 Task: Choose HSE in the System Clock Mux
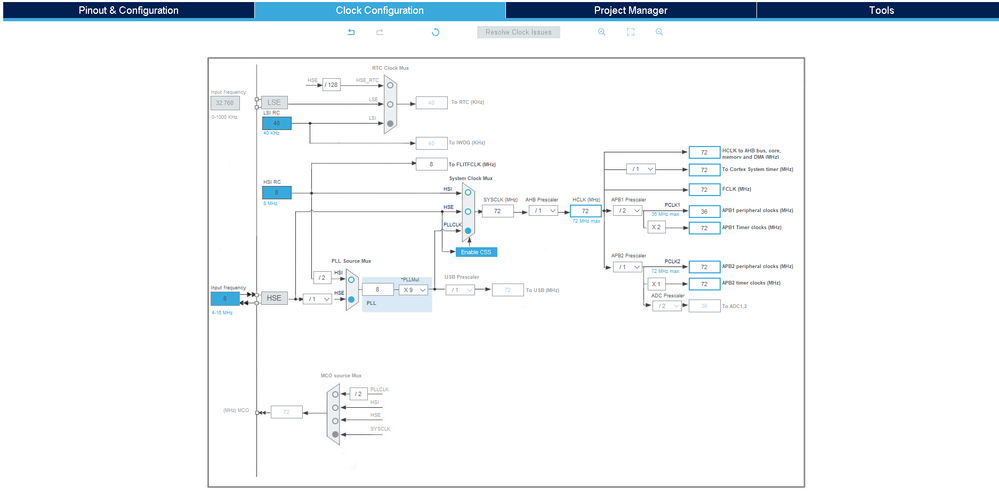(468, 211)
